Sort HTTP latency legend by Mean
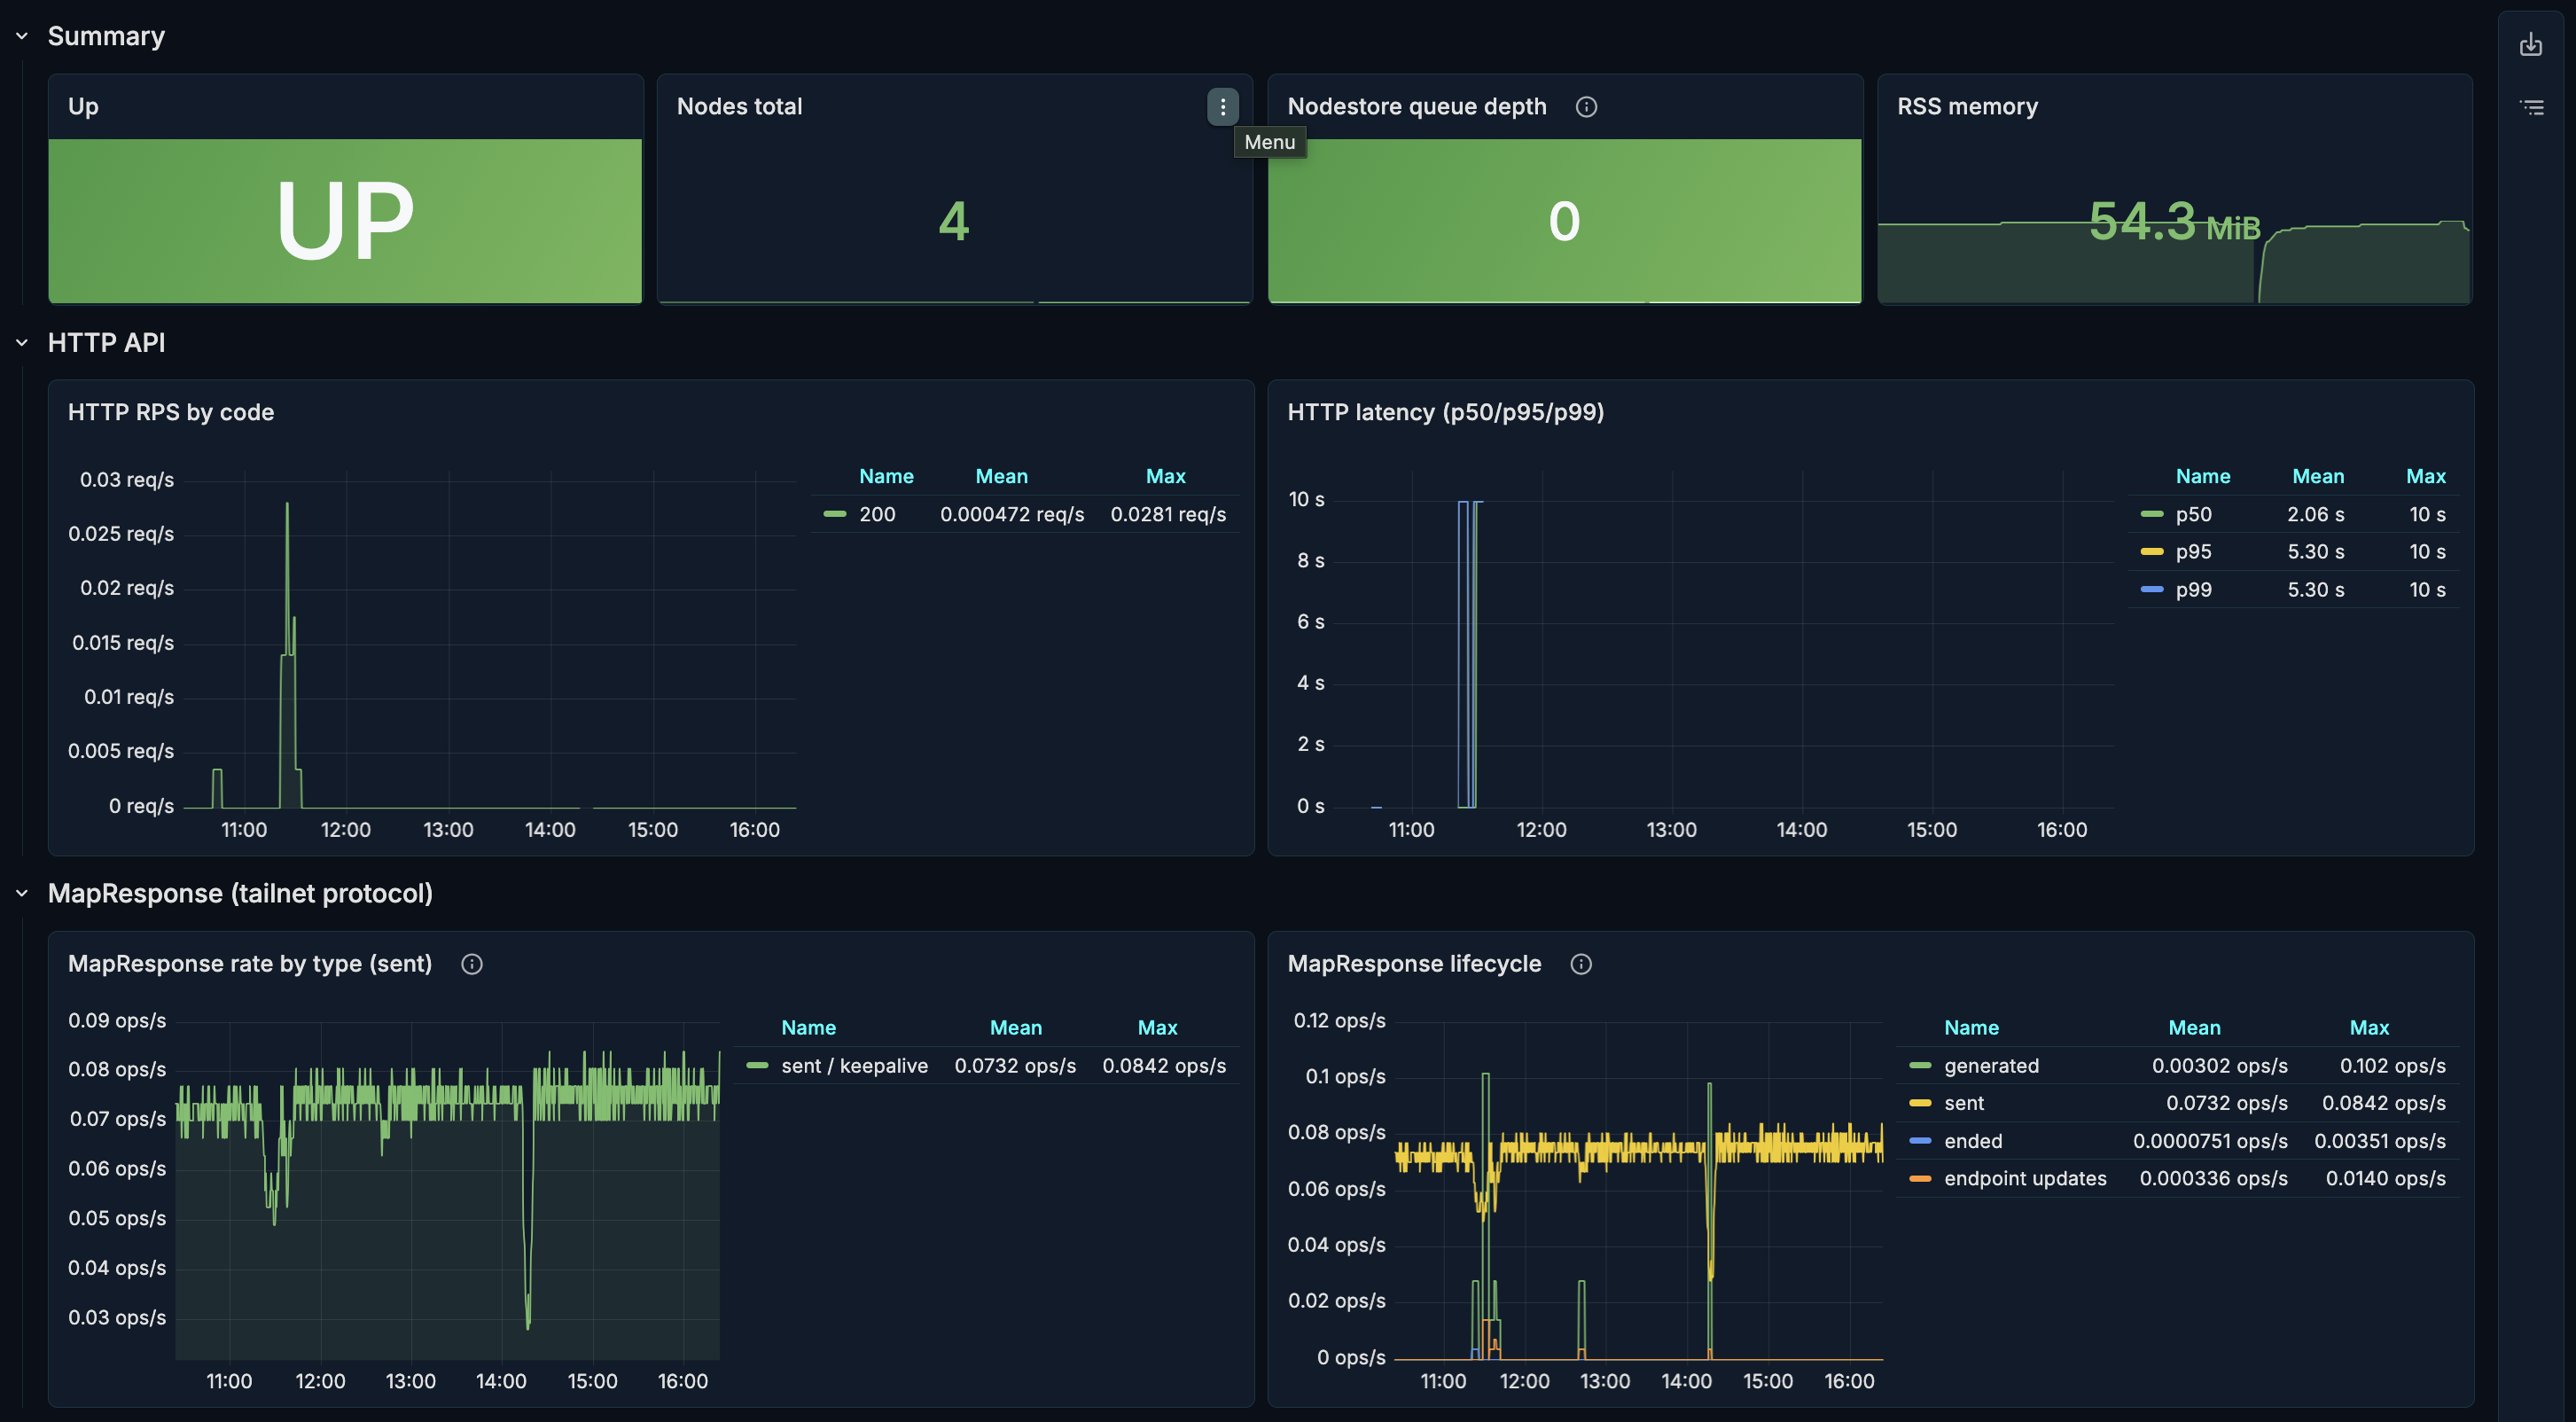This screenshot has height=1422, width=2576. point(2317,477)
